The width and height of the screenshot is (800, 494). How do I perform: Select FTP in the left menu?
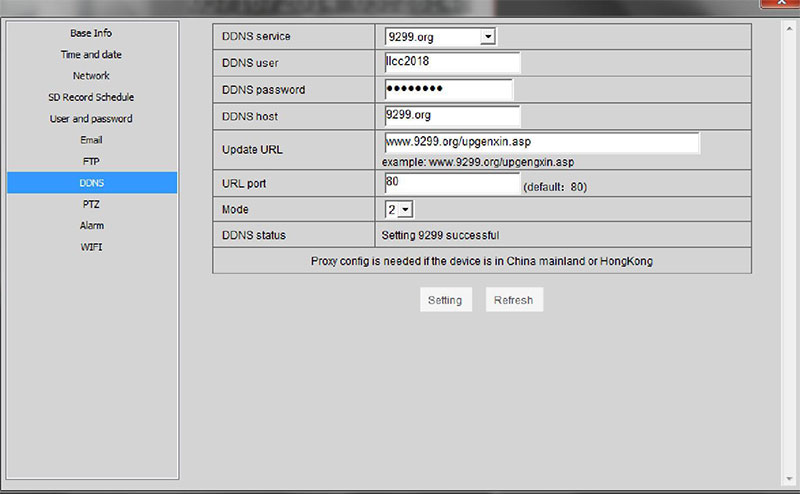[x=91, y=161]
